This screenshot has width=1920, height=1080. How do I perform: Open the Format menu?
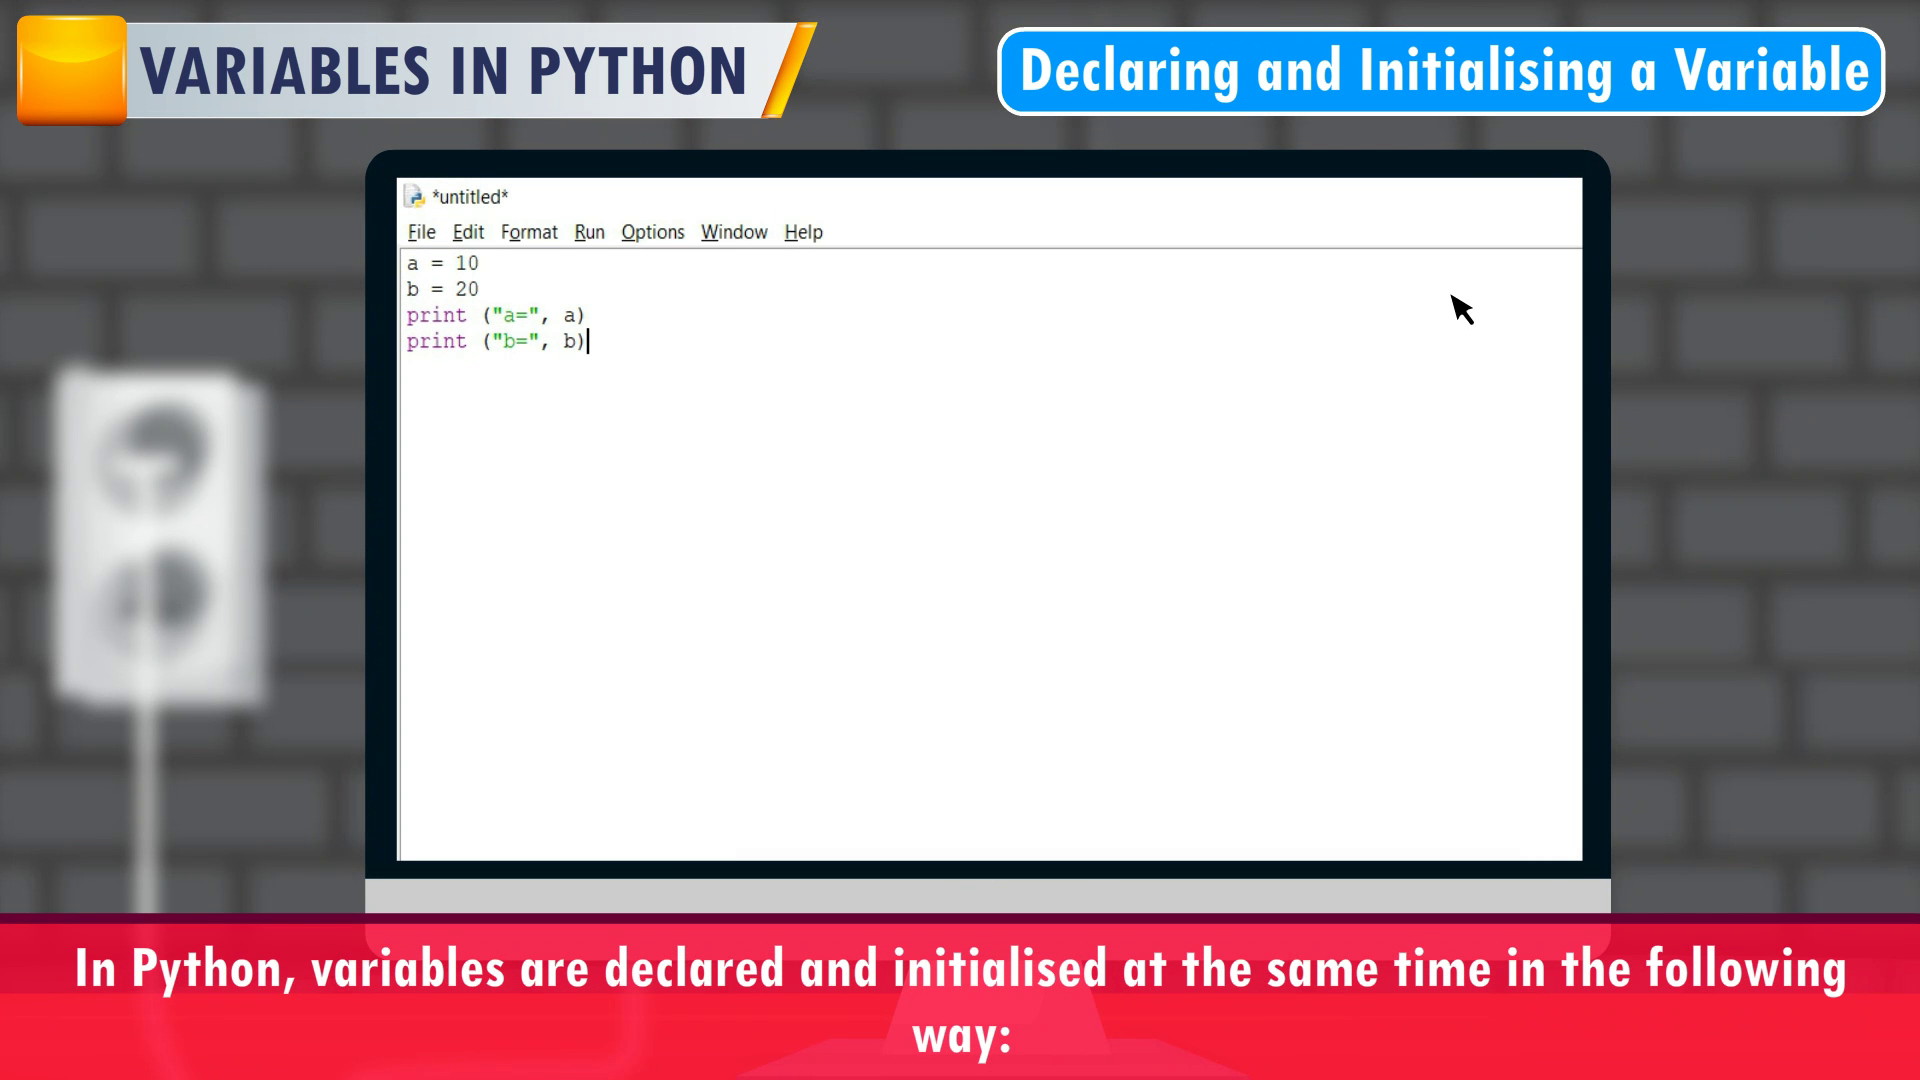529,232
